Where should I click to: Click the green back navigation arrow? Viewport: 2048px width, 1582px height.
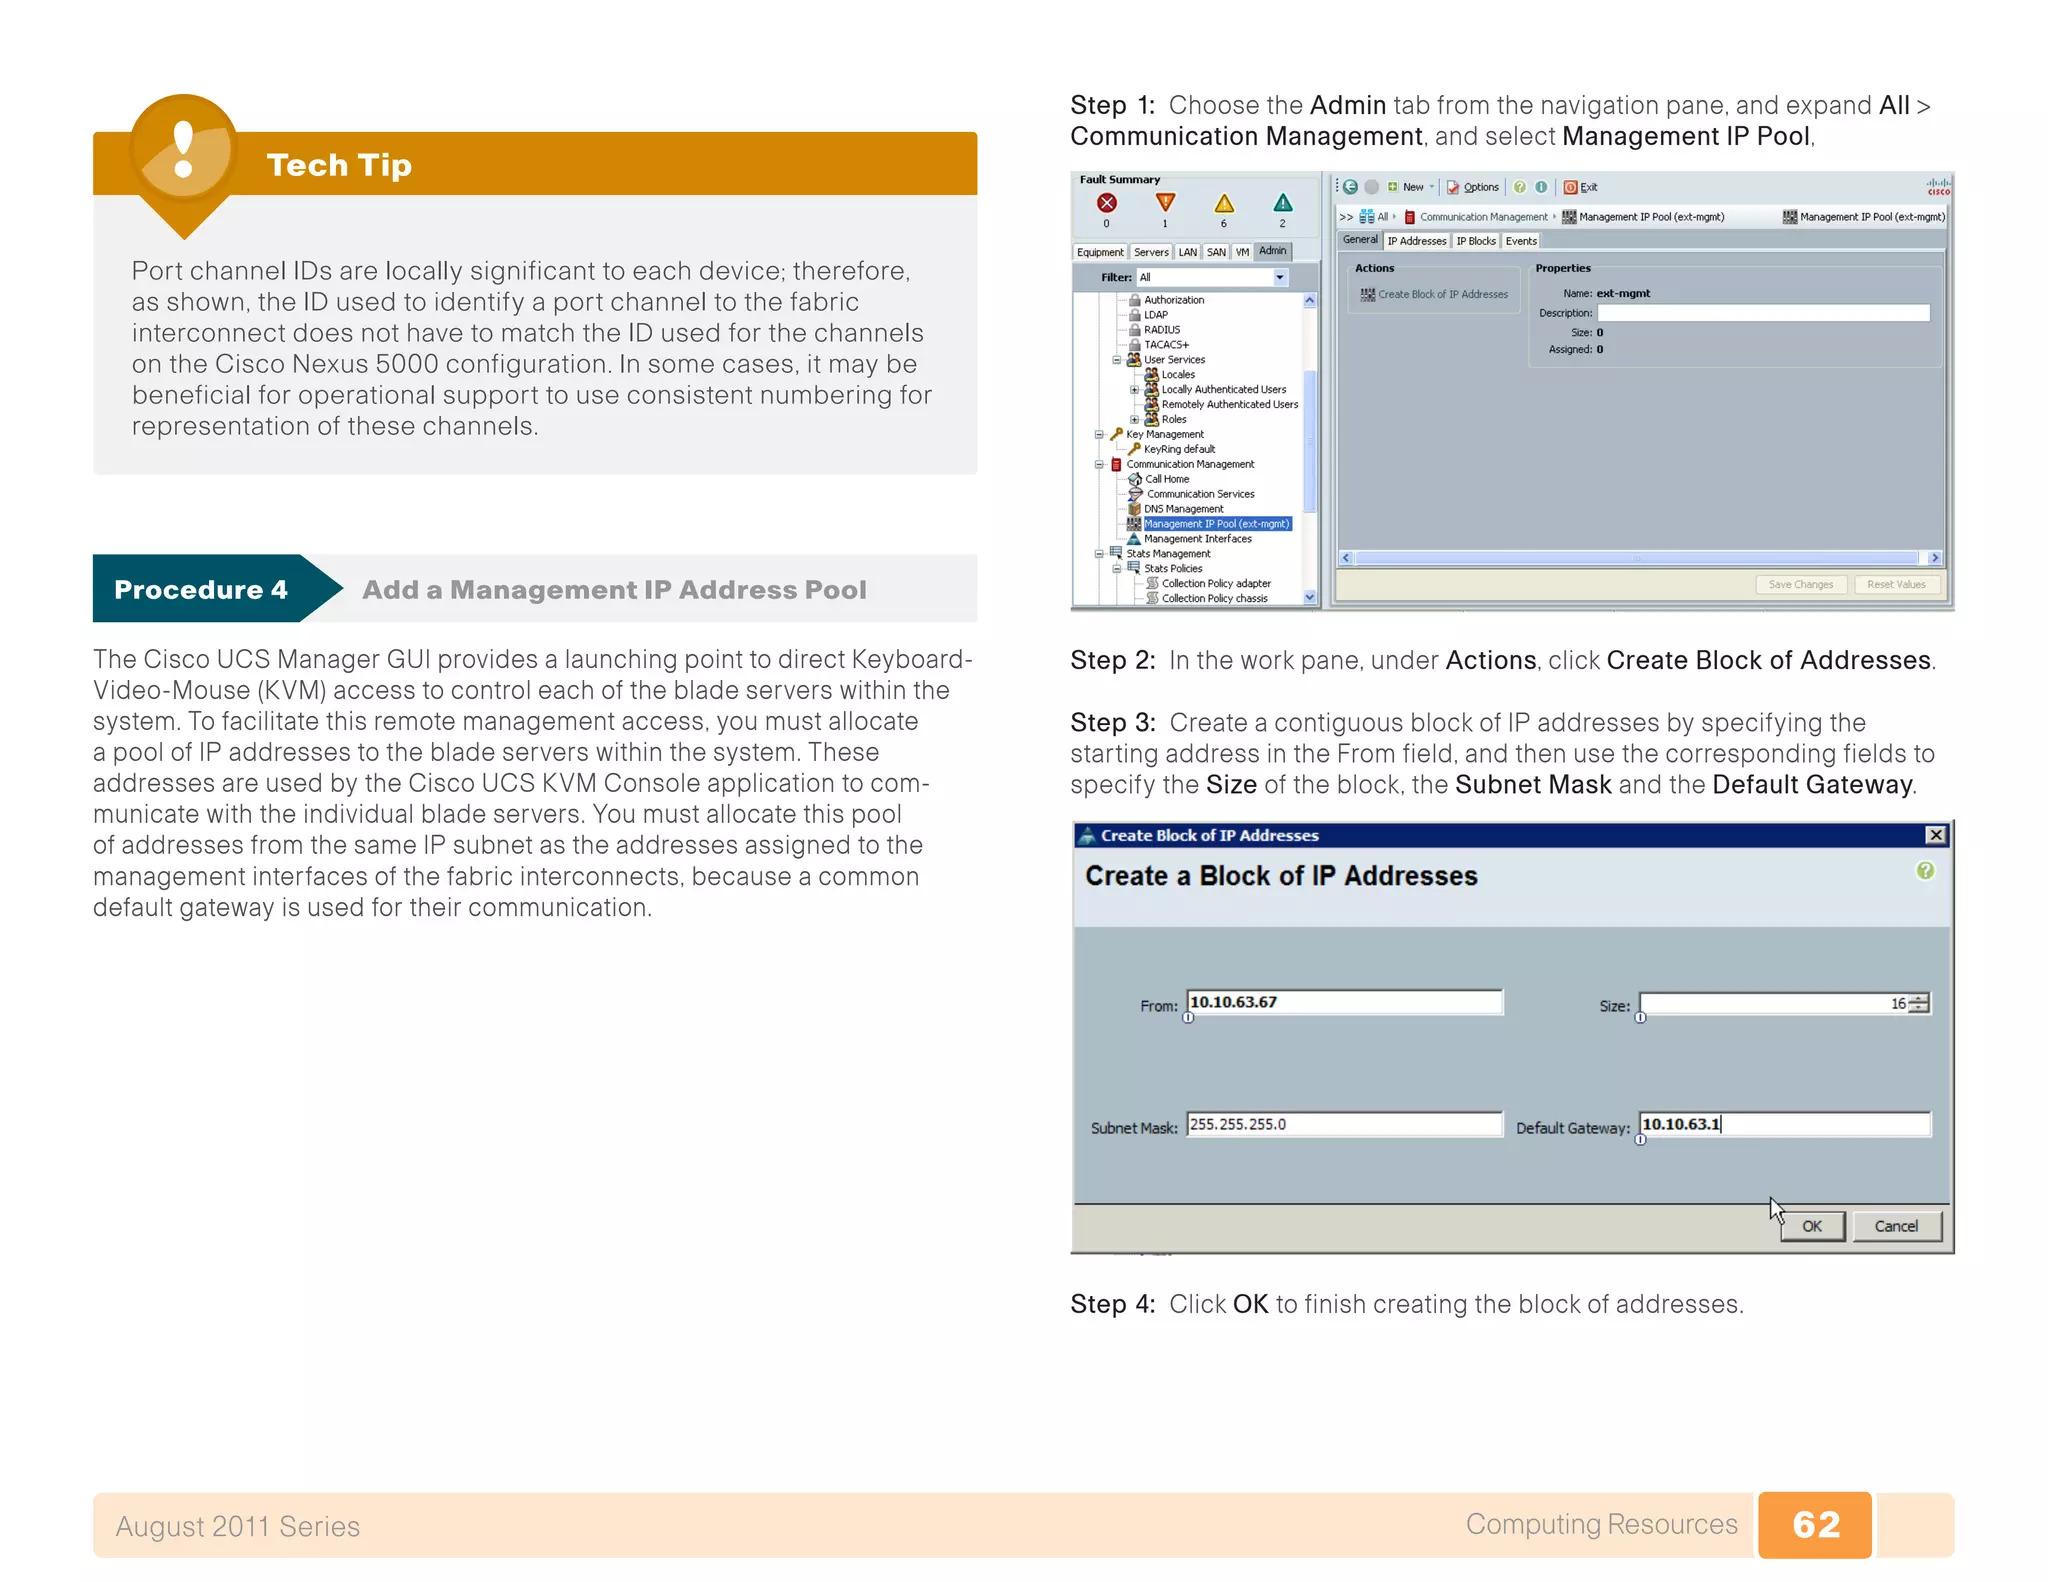[x=1350, y=187]
